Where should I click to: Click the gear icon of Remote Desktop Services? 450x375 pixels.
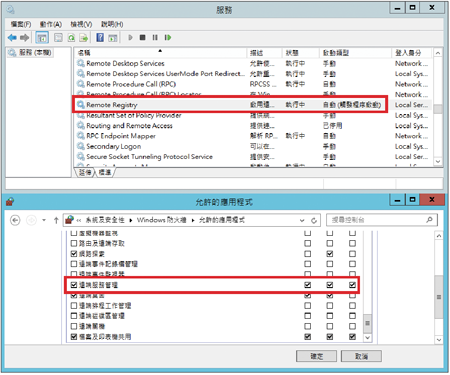point(81,63)
